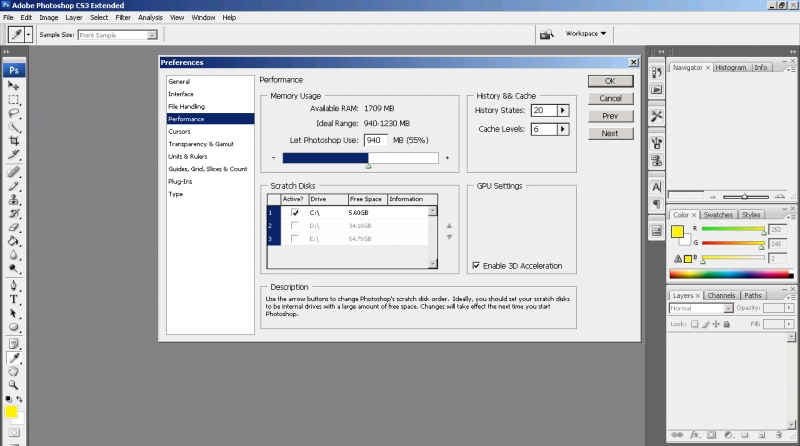This screenshot has height=446, width=800.
Task: Toggle Enable 3D Acceleration checkbox
Action: coord(475,265)
